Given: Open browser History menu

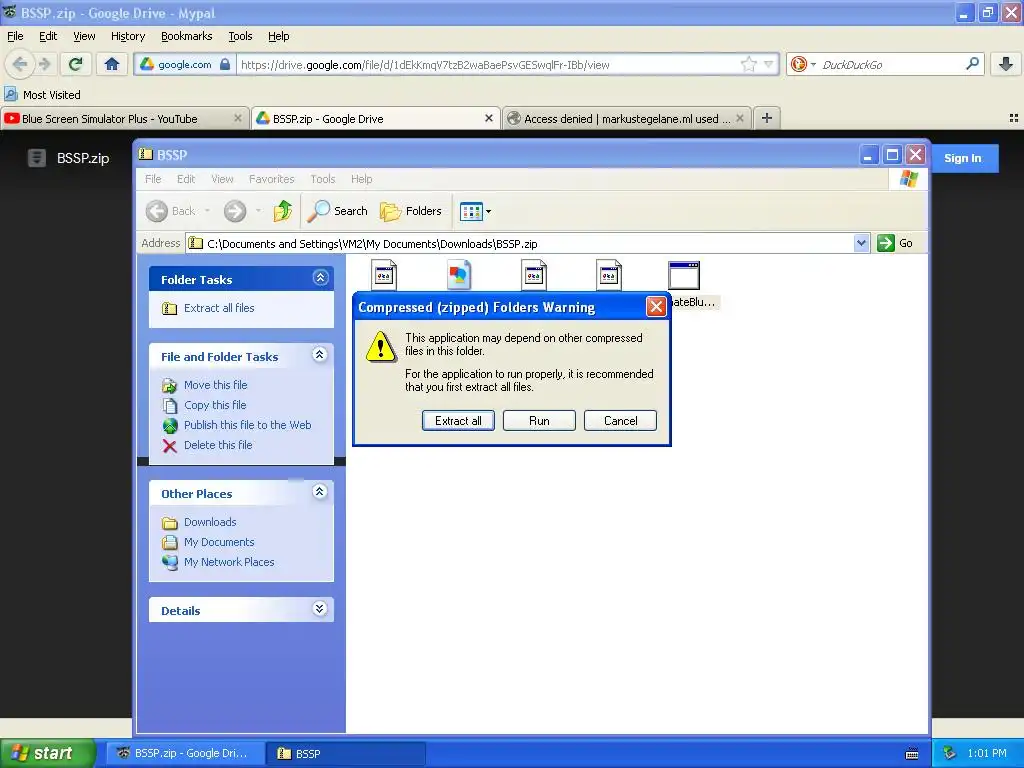Looking at the screenshot, I should [127, 36].
